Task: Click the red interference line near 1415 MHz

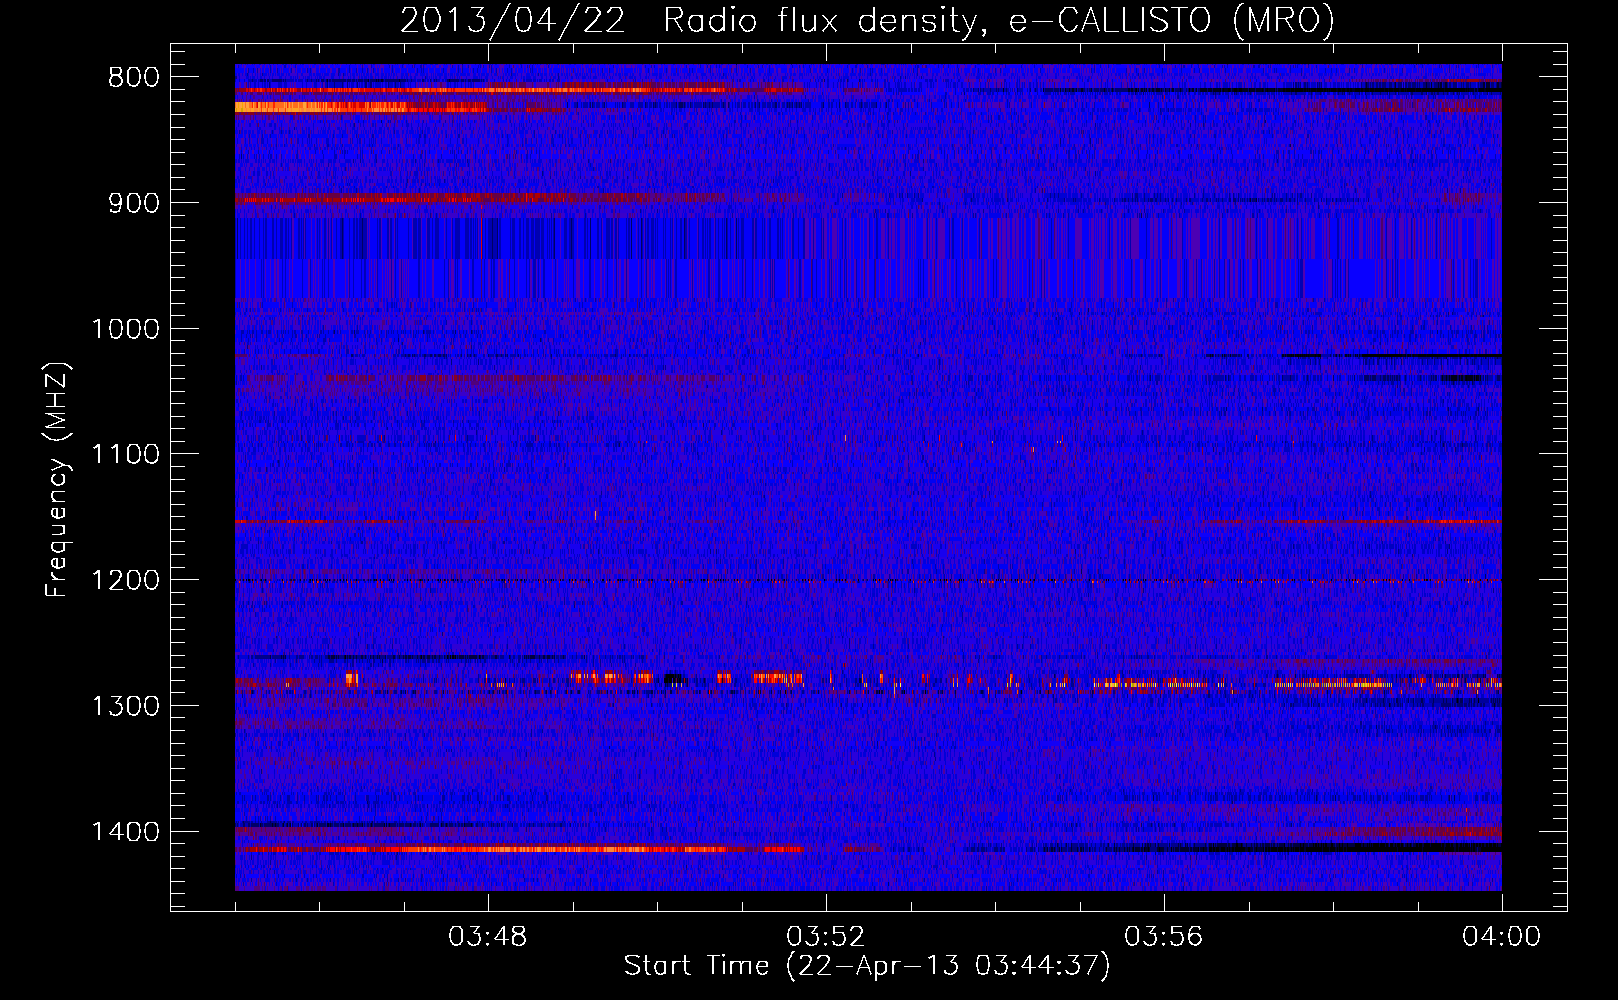Action: pyautogui.click(x=520, y=849)
